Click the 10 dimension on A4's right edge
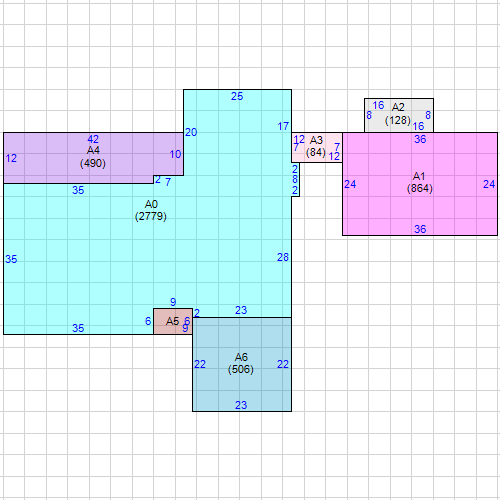This screenshot has height=500, width=500. point(175,154)
